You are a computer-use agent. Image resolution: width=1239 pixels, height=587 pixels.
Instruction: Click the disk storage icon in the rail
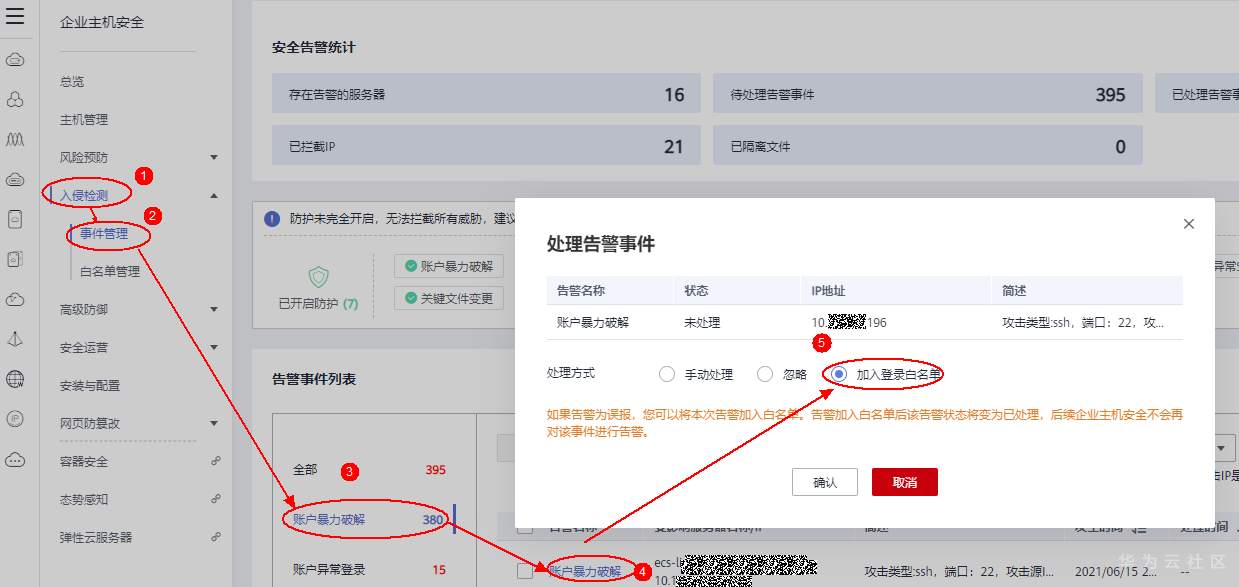(15, 220)
